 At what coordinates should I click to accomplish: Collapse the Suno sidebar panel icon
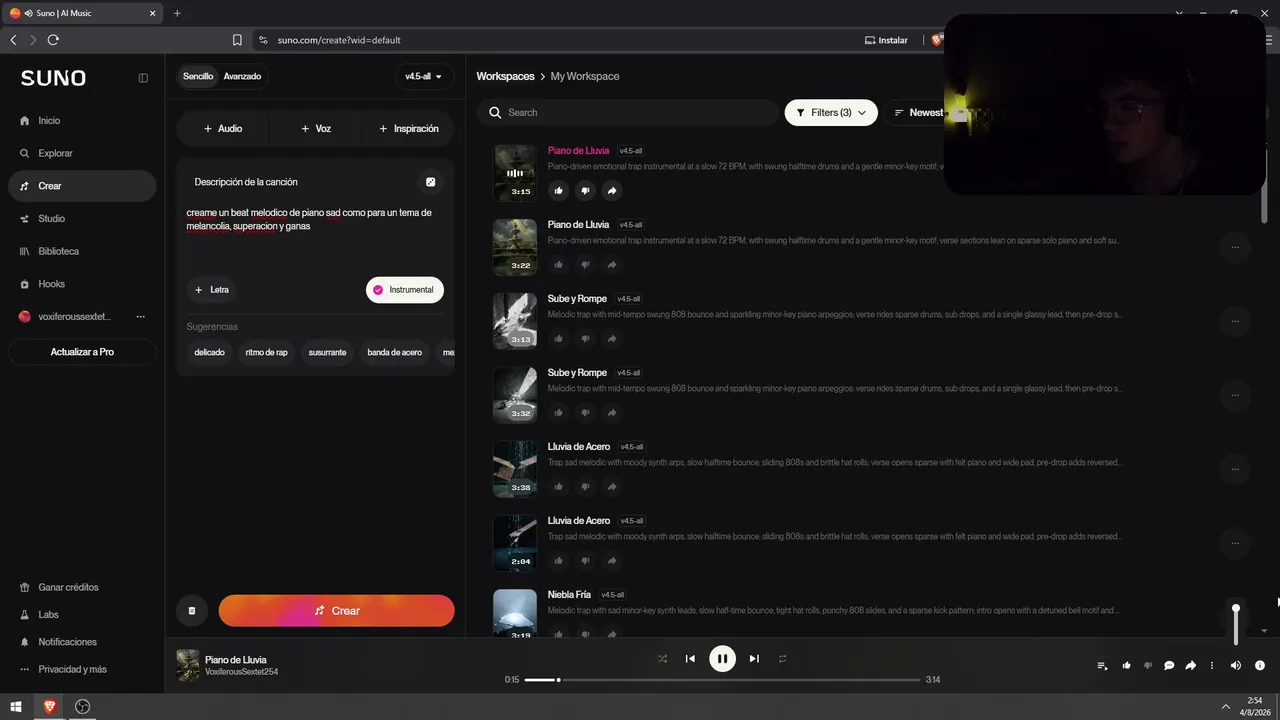pyautogui.click(x=143, y=78)
